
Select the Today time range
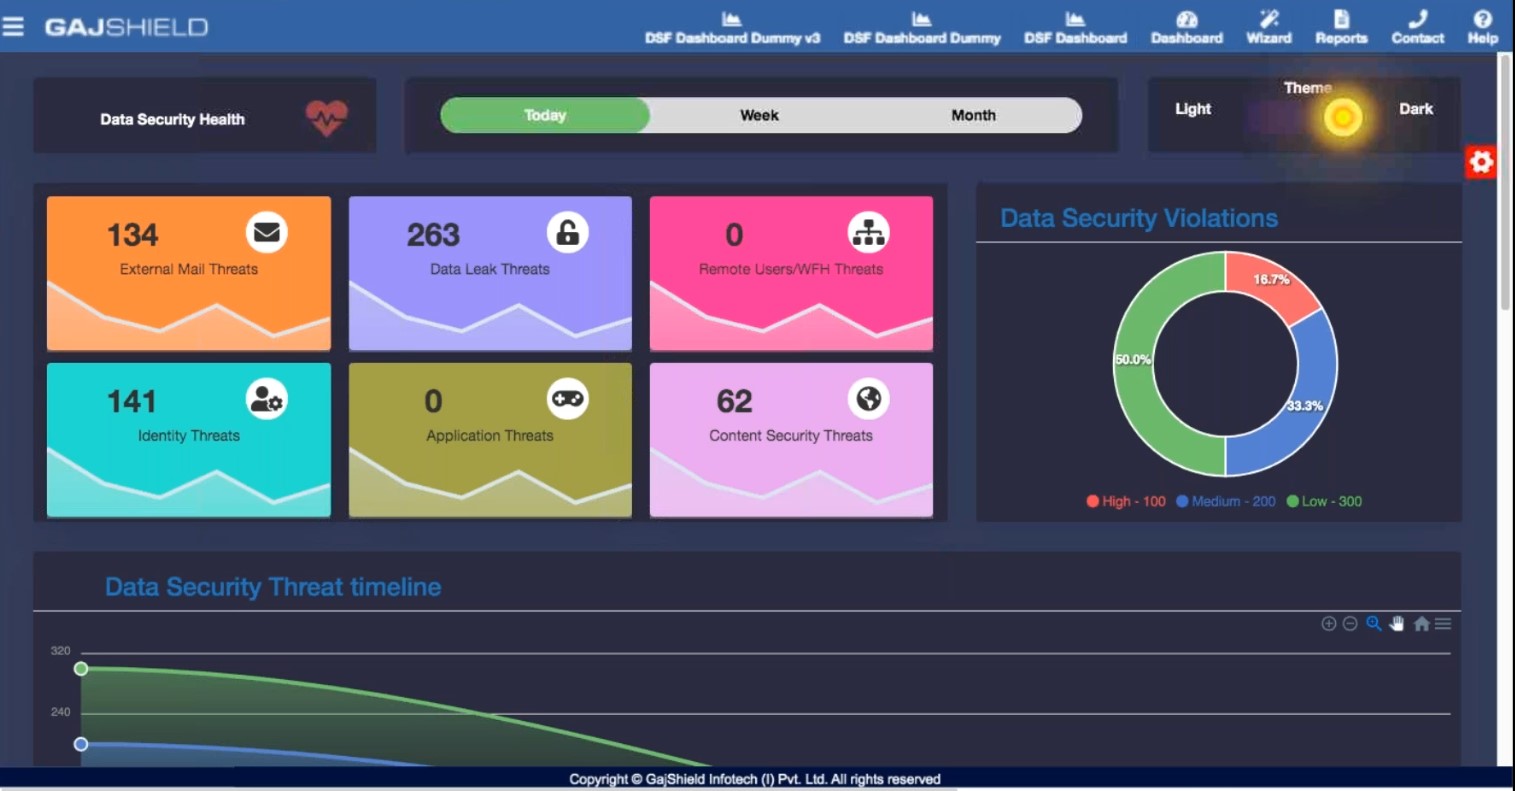tap(545, 115)
